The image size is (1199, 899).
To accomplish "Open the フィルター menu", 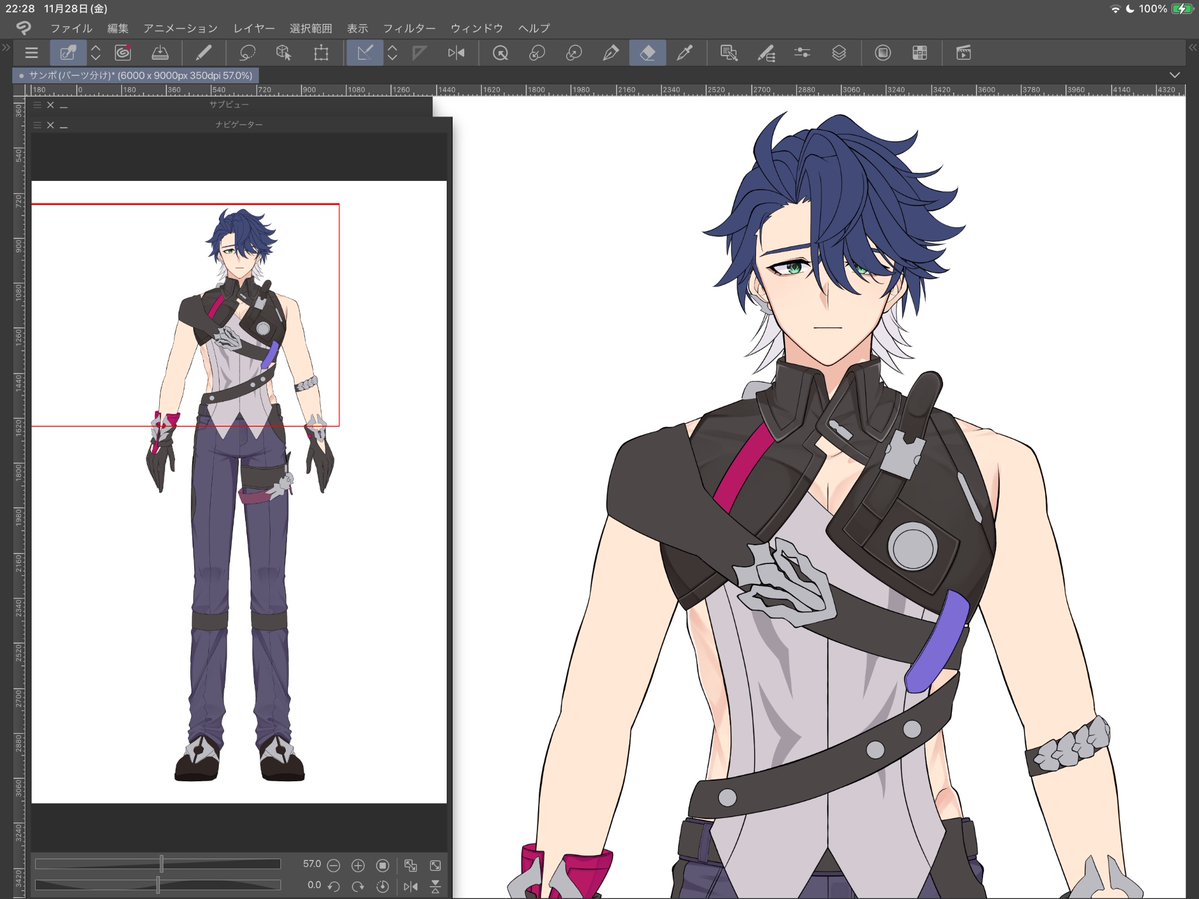I will 409,28.
